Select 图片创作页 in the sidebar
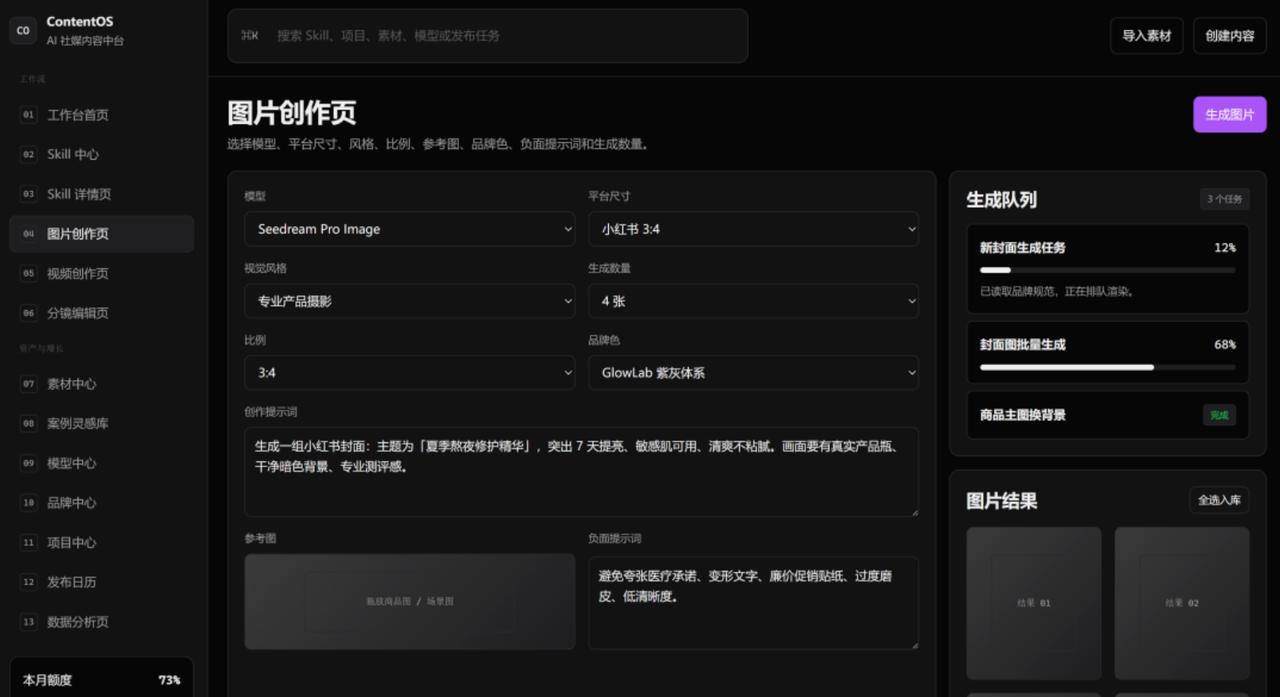 pyautogui.click(x=101, y=234)
